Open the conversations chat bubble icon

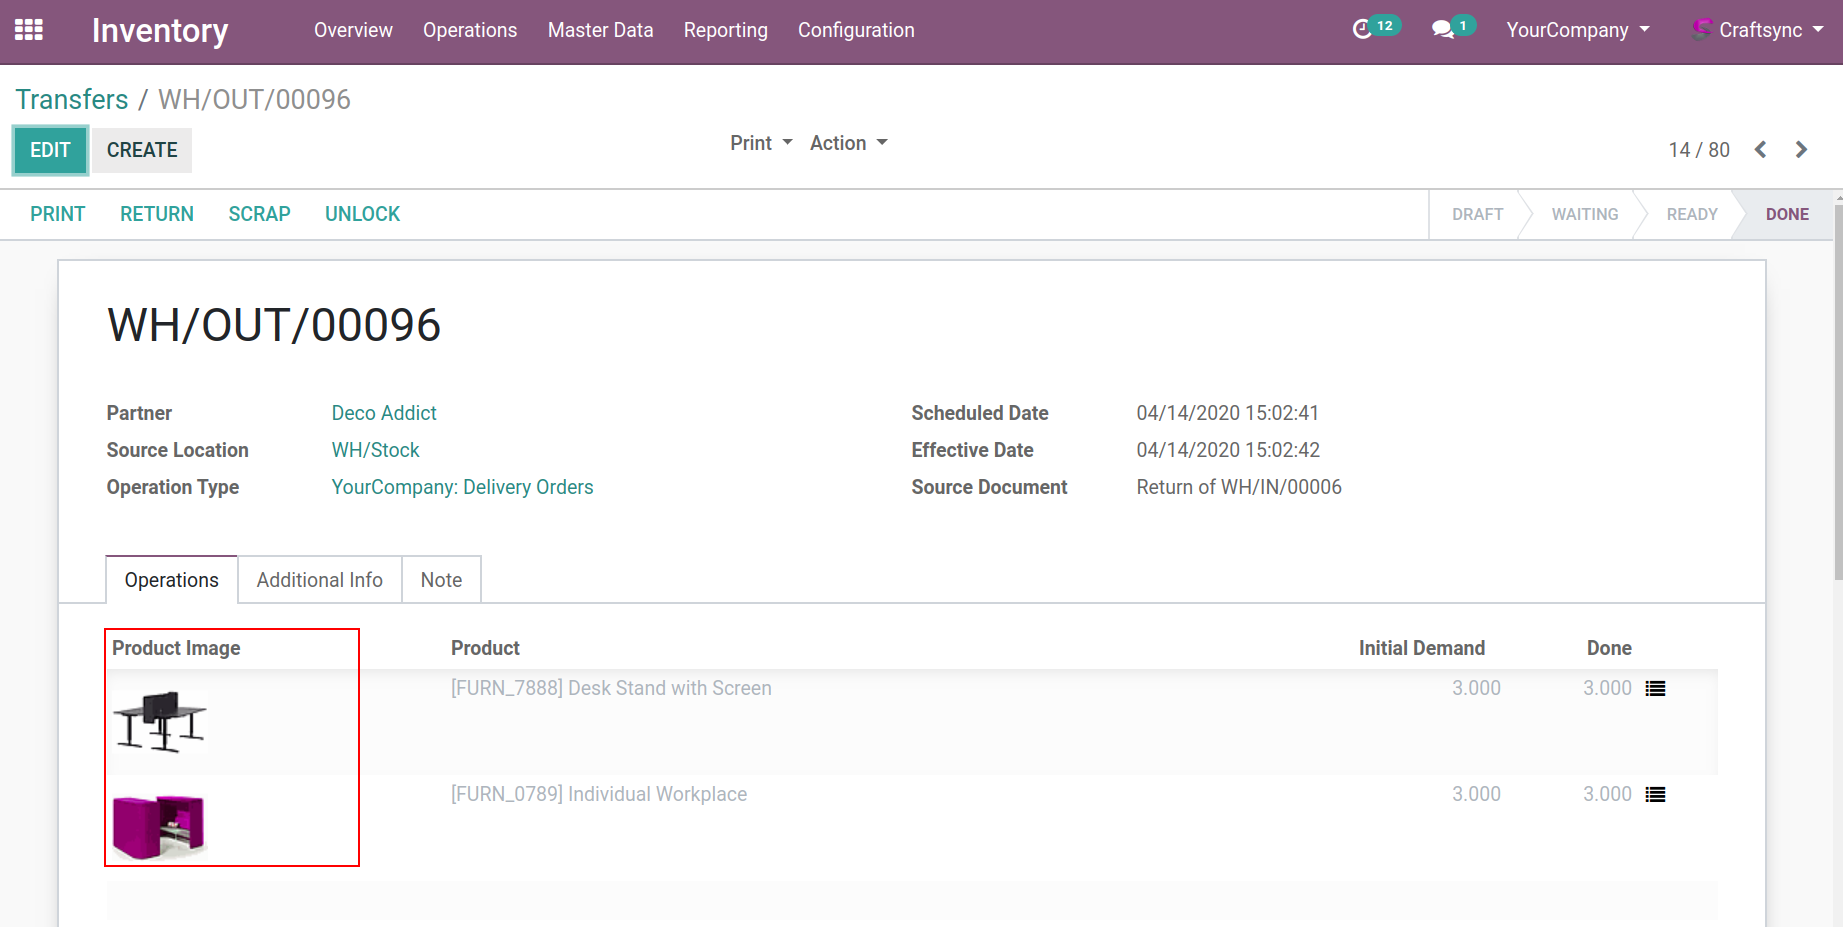(x=1442, y=30)
